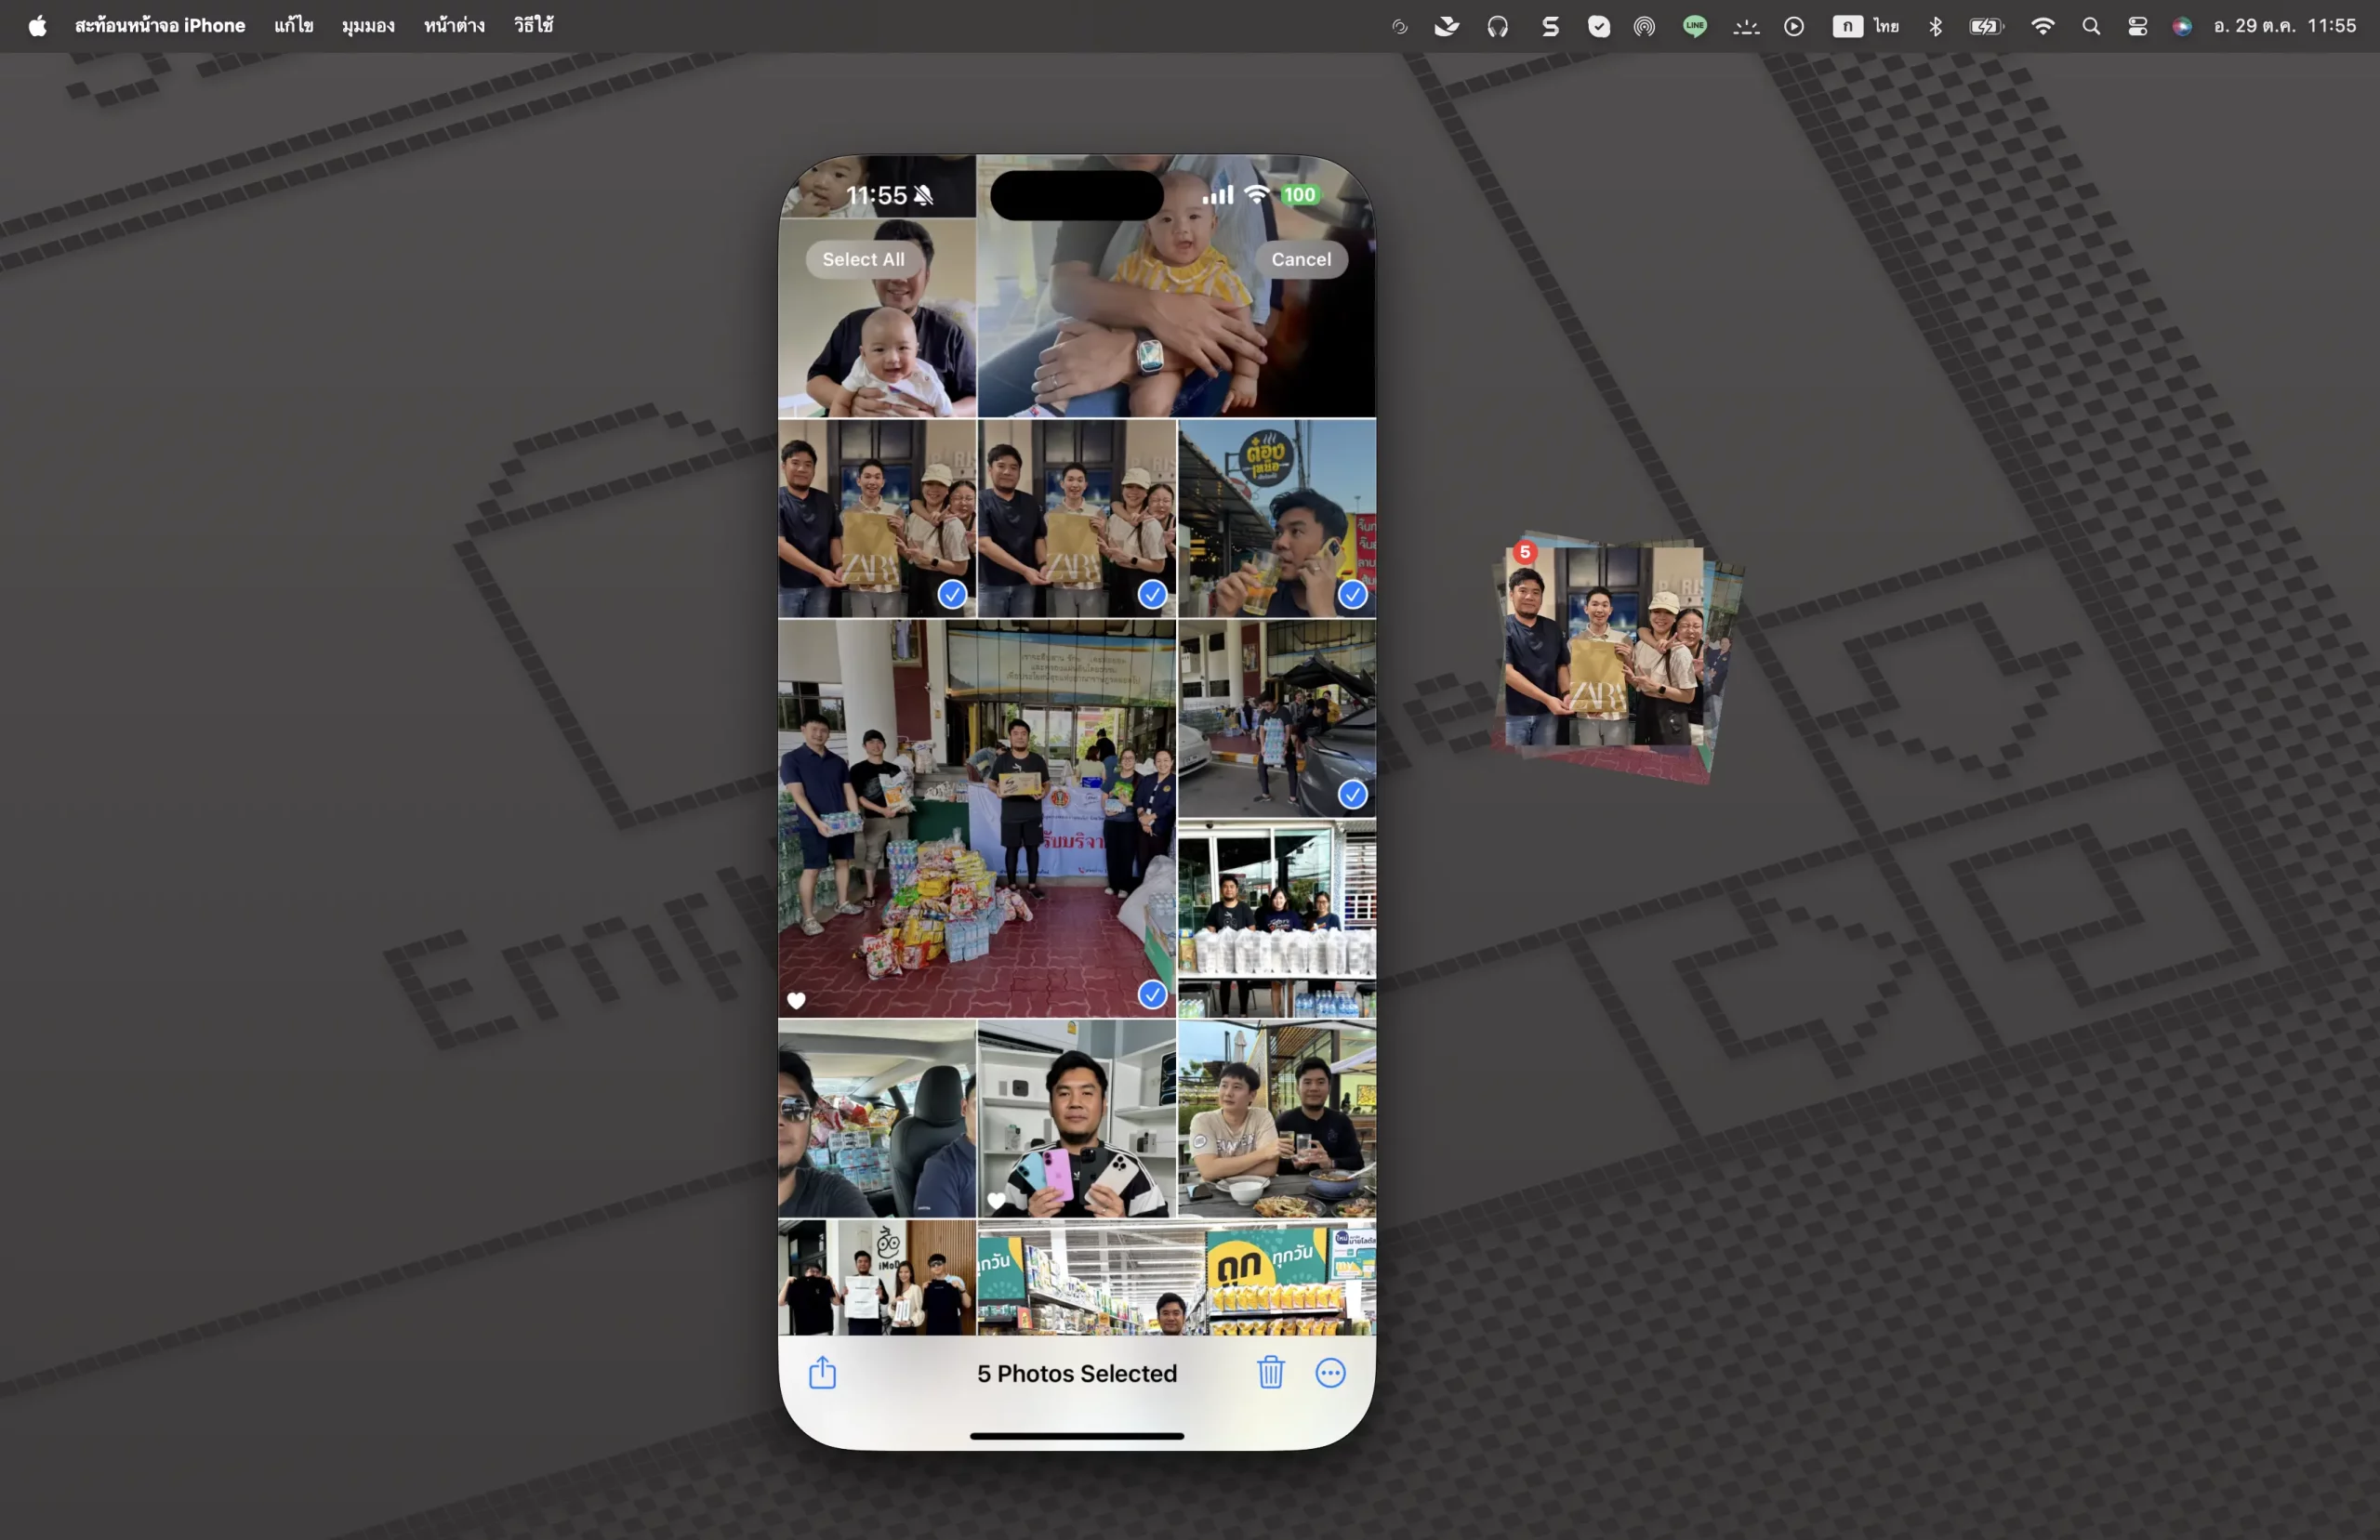
Task: Open the มุมมอง menu
Action: click(367, 26)
